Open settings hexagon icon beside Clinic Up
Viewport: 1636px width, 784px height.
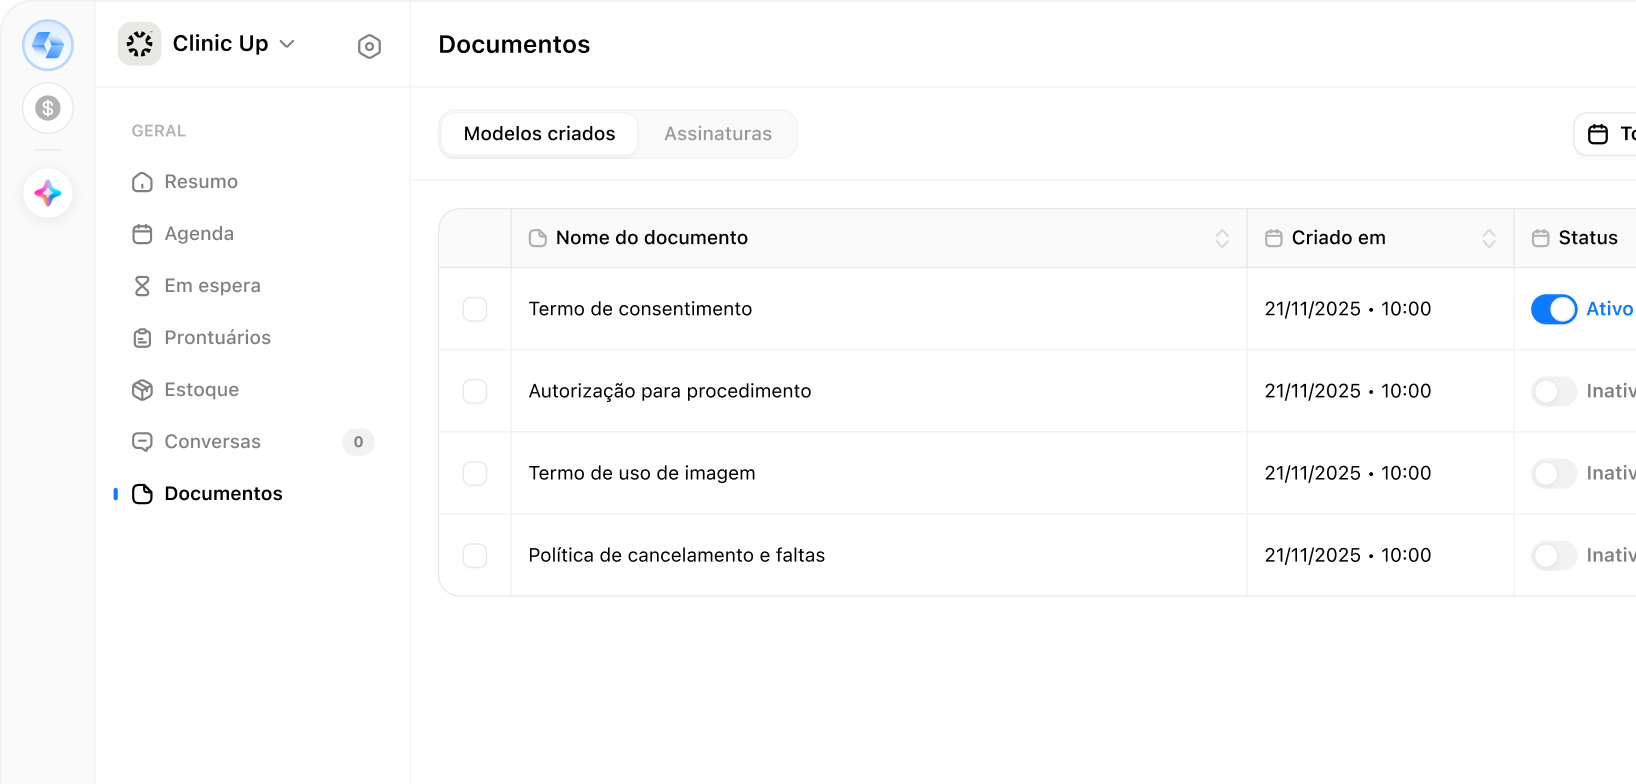click(369, 46)
